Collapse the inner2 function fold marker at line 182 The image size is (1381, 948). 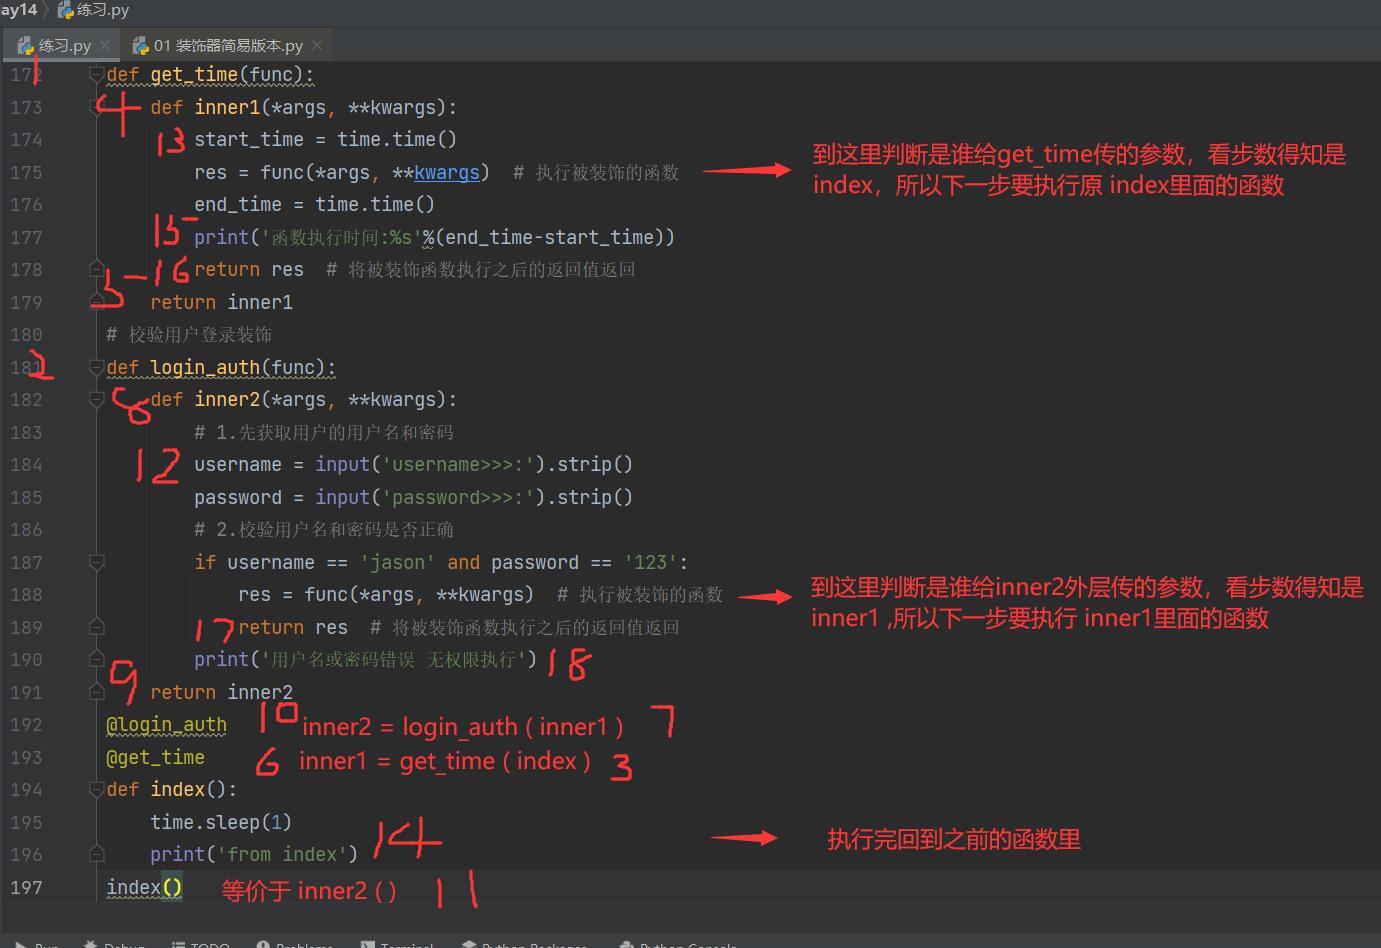[x=96, y=399]
